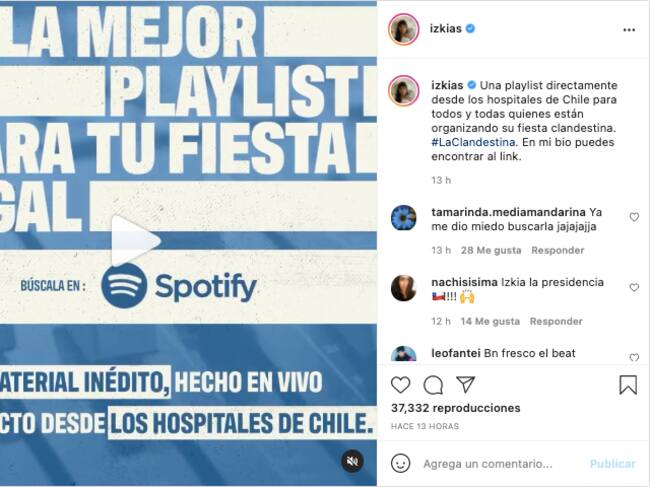
Task: Share post with the paper plane icon
Action: click(466, 384)
